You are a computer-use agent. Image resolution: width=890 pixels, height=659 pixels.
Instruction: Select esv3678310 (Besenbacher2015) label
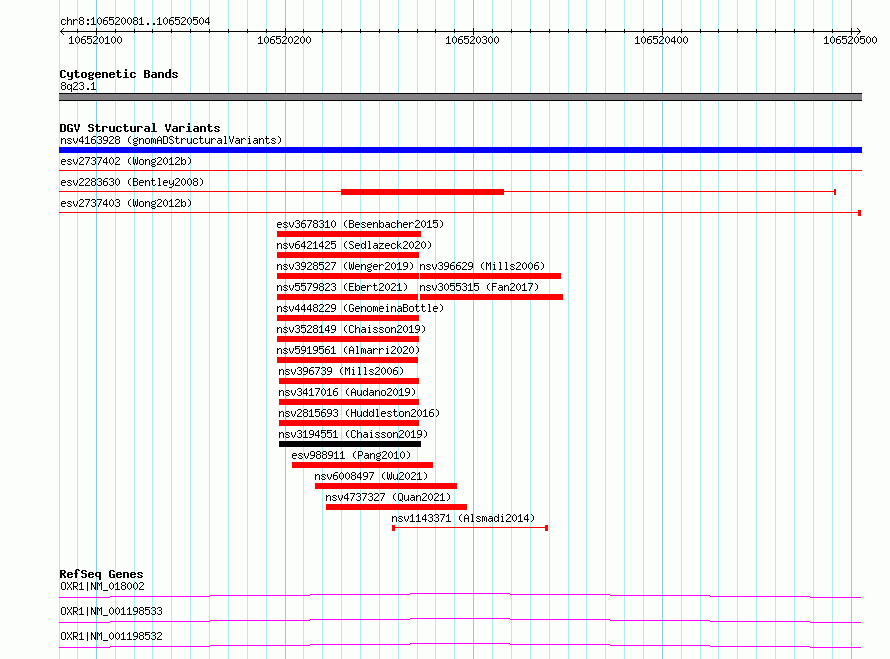[360, 224]
